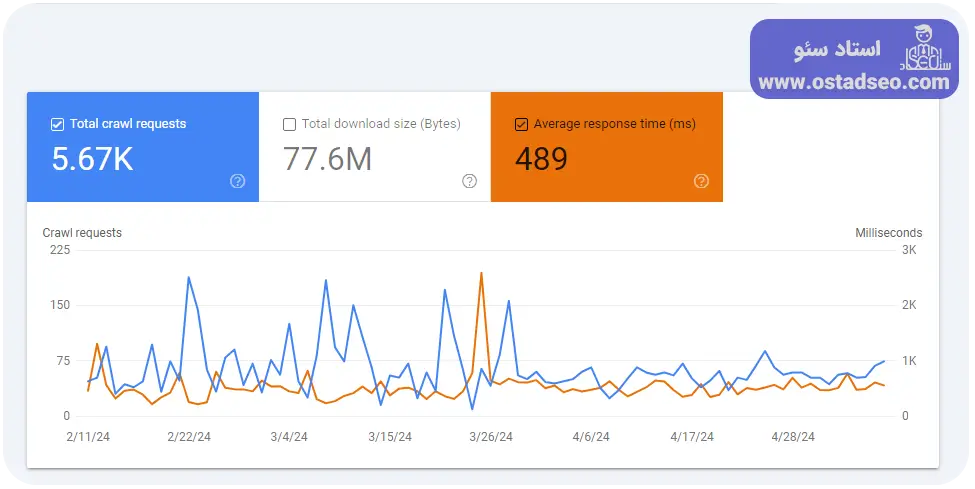The height and width of the screenshot is (489, 975).
Task: Click the Total download size (Bytes) label
Action: (x=381, y=124)
